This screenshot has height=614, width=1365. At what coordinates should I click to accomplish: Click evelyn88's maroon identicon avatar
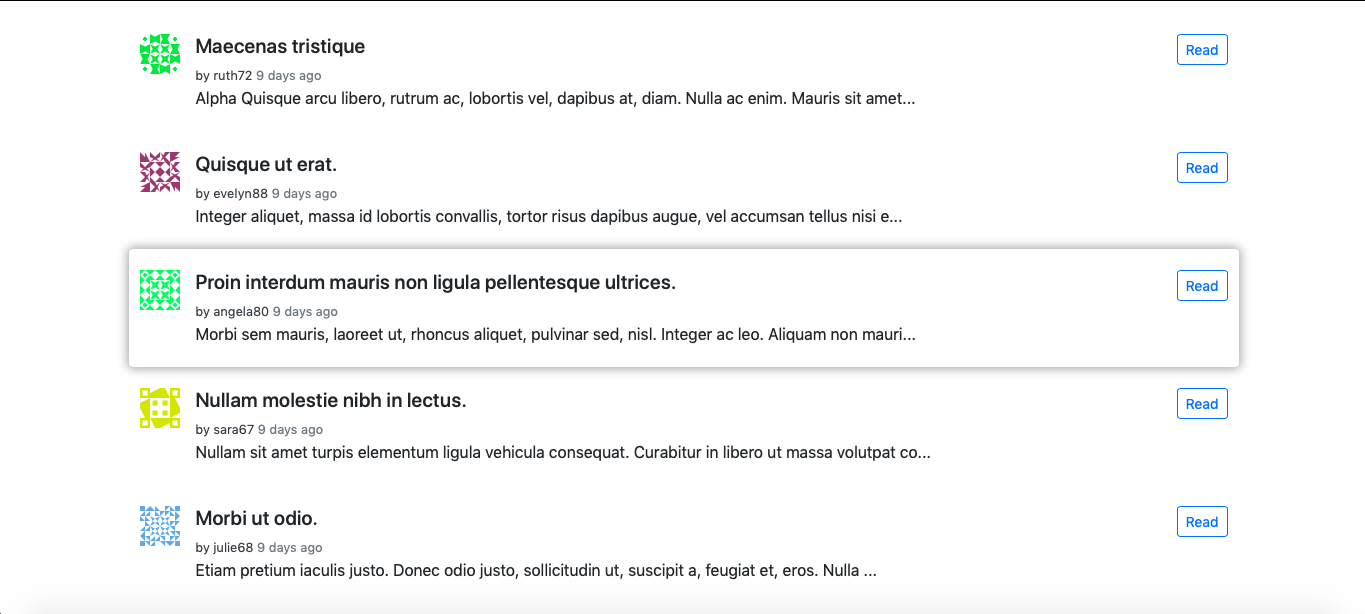(x=160, y=172)
